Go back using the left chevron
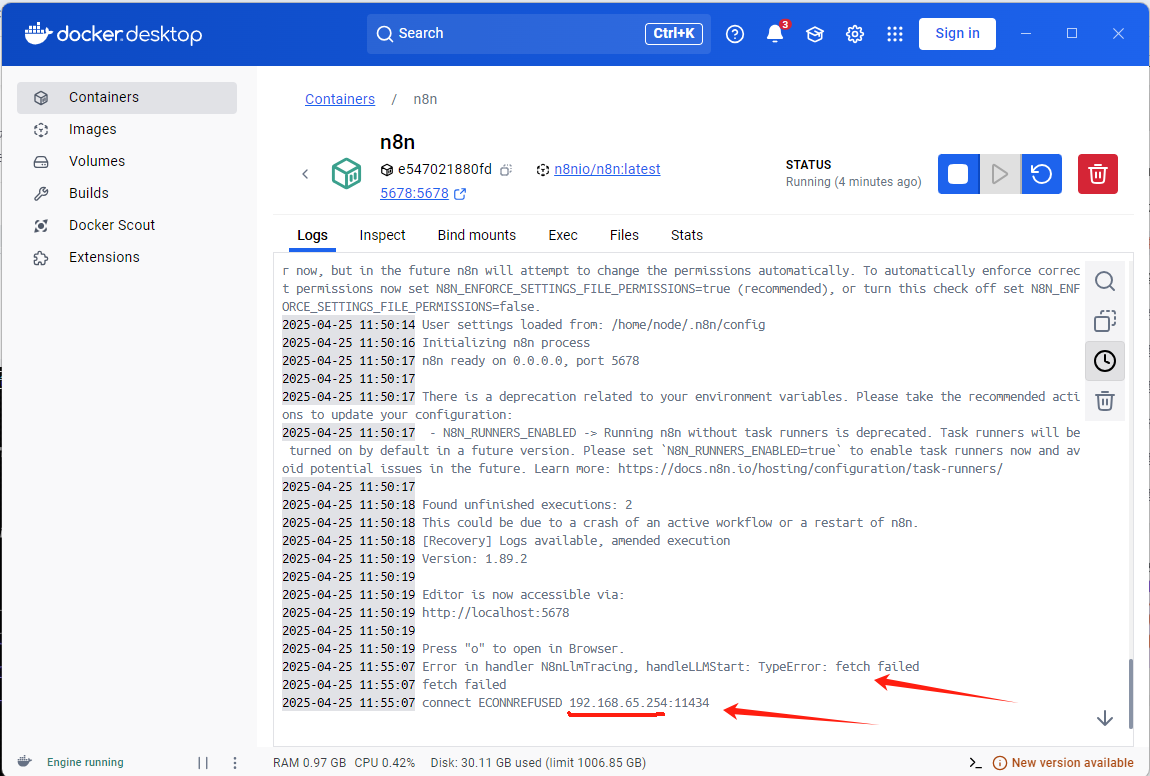 pos(305,174)
